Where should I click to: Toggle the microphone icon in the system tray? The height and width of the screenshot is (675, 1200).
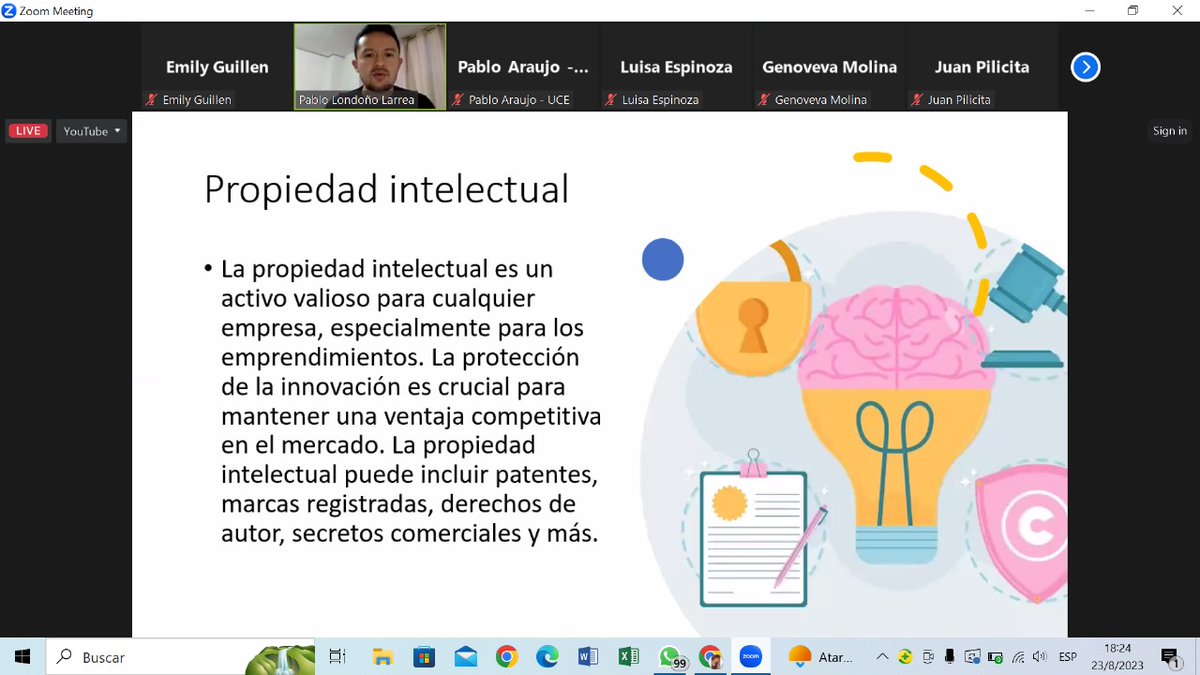(950, 657)
